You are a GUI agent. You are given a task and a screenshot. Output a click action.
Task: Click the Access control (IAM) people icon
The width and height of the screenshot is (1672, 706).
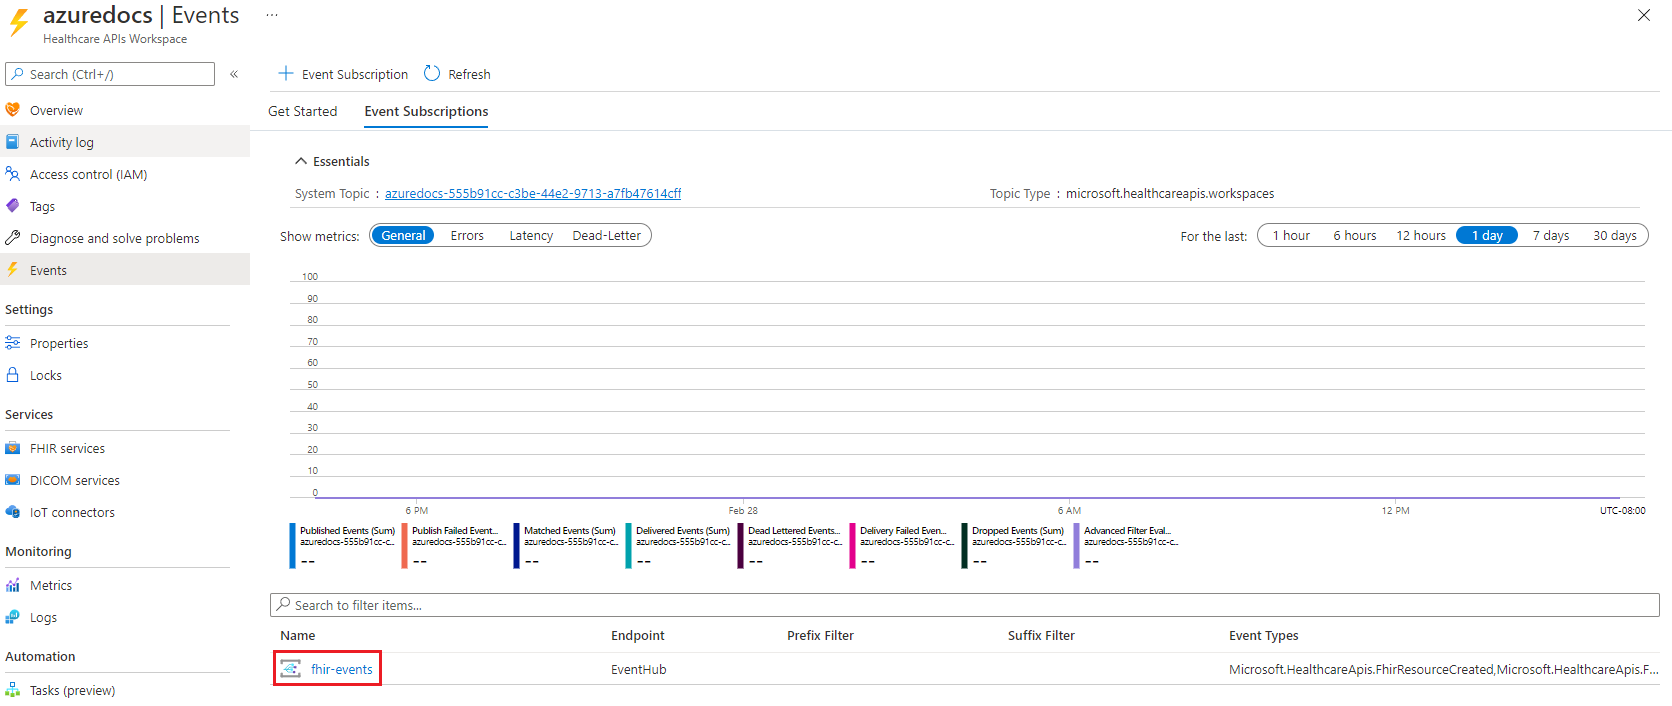pos(13,174)
